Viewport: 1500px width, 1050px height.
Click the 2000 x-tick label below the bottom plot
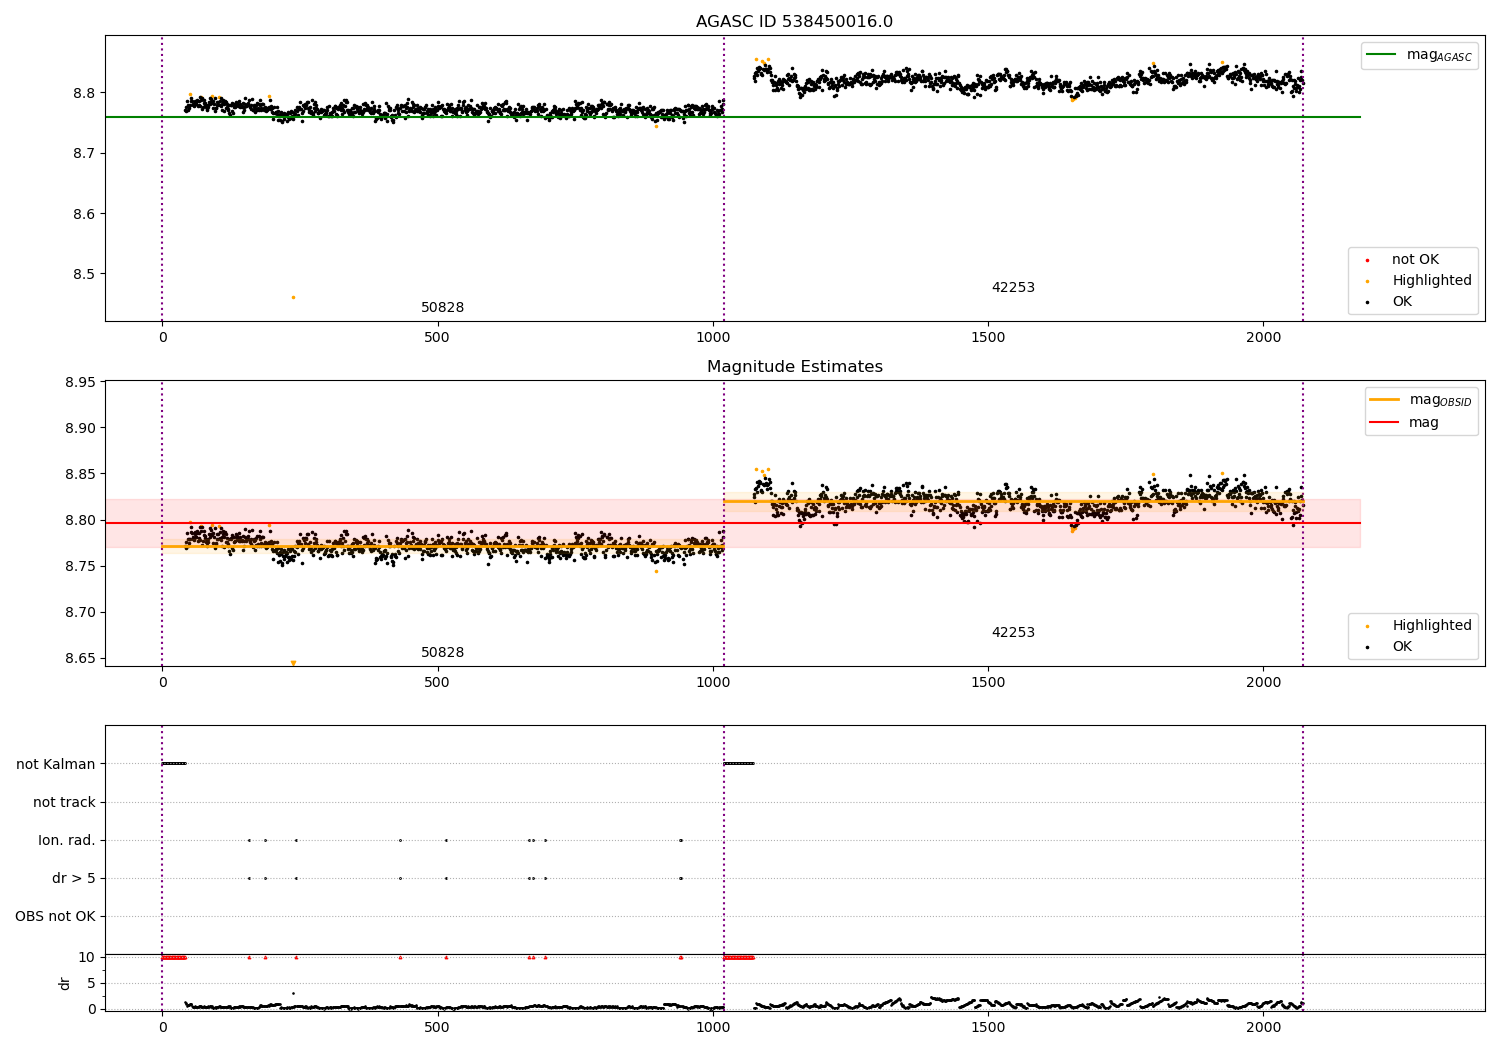pos(1264,1027)
